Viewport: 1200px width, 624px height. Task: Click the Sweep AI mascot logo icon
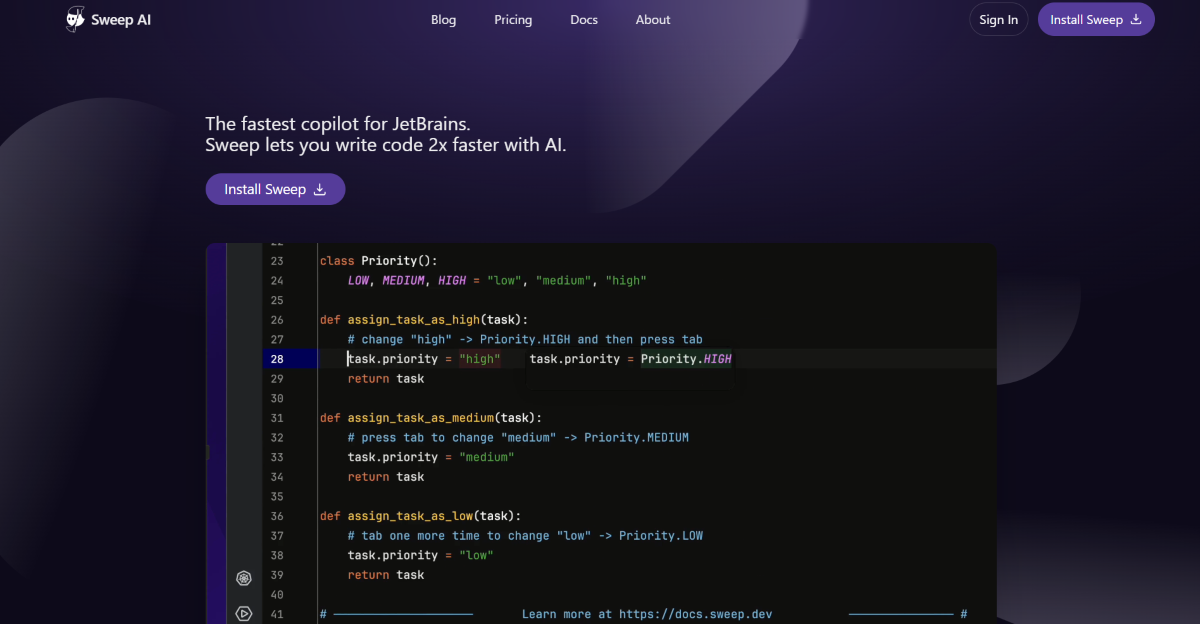pyautogui.click(x=76, y=20)
